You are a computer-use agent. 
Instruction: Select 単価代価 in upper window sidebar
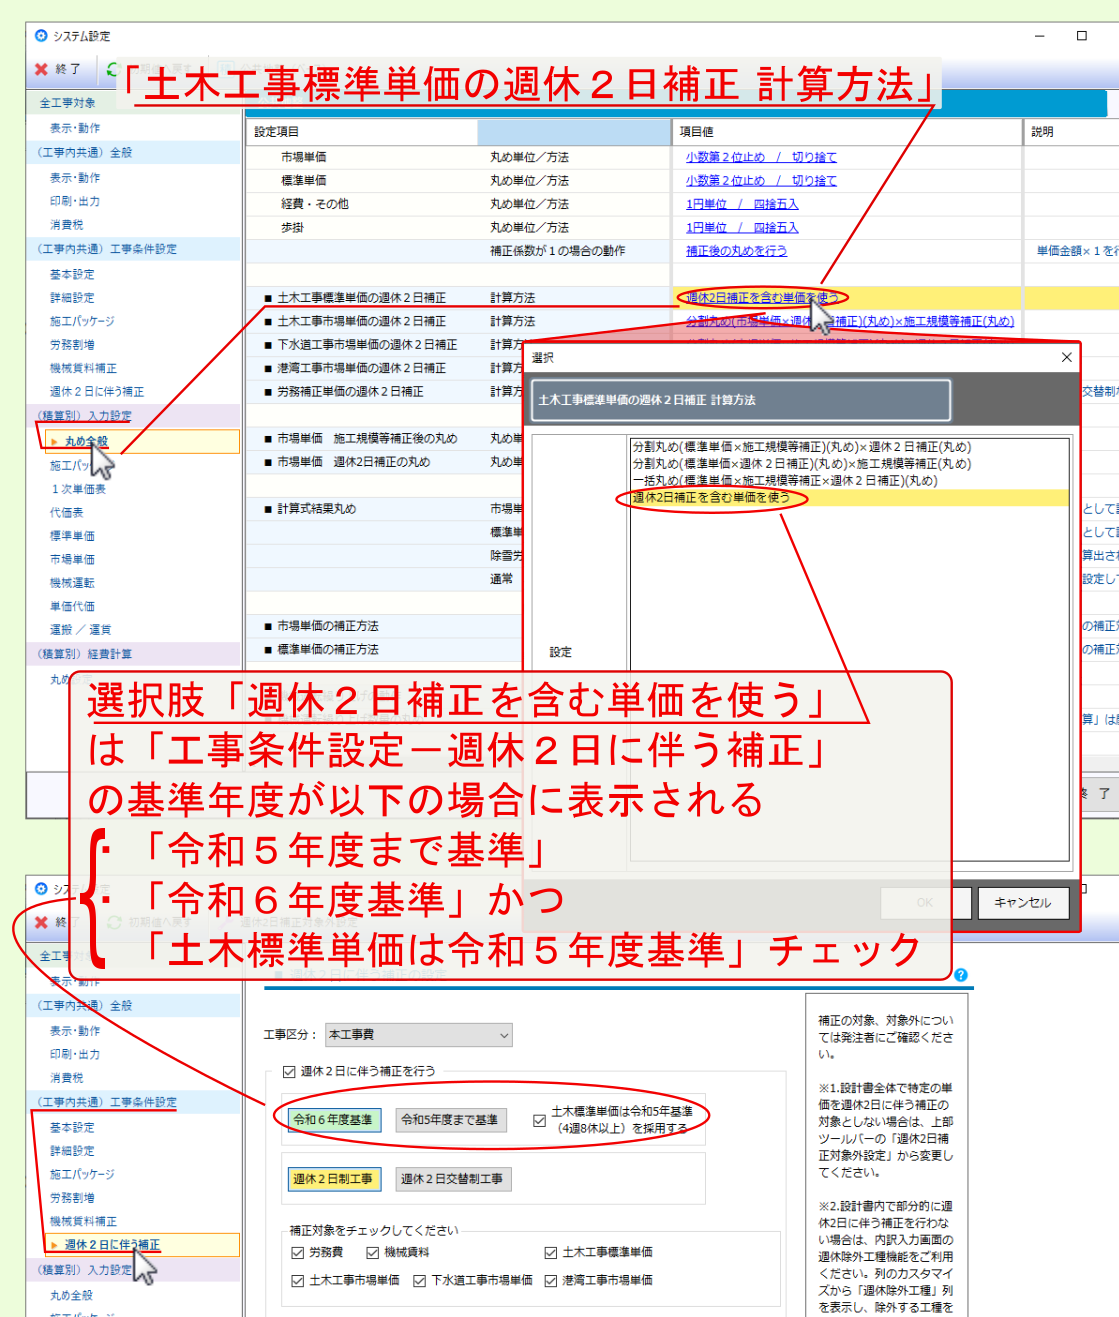click(x=72, y=607)
